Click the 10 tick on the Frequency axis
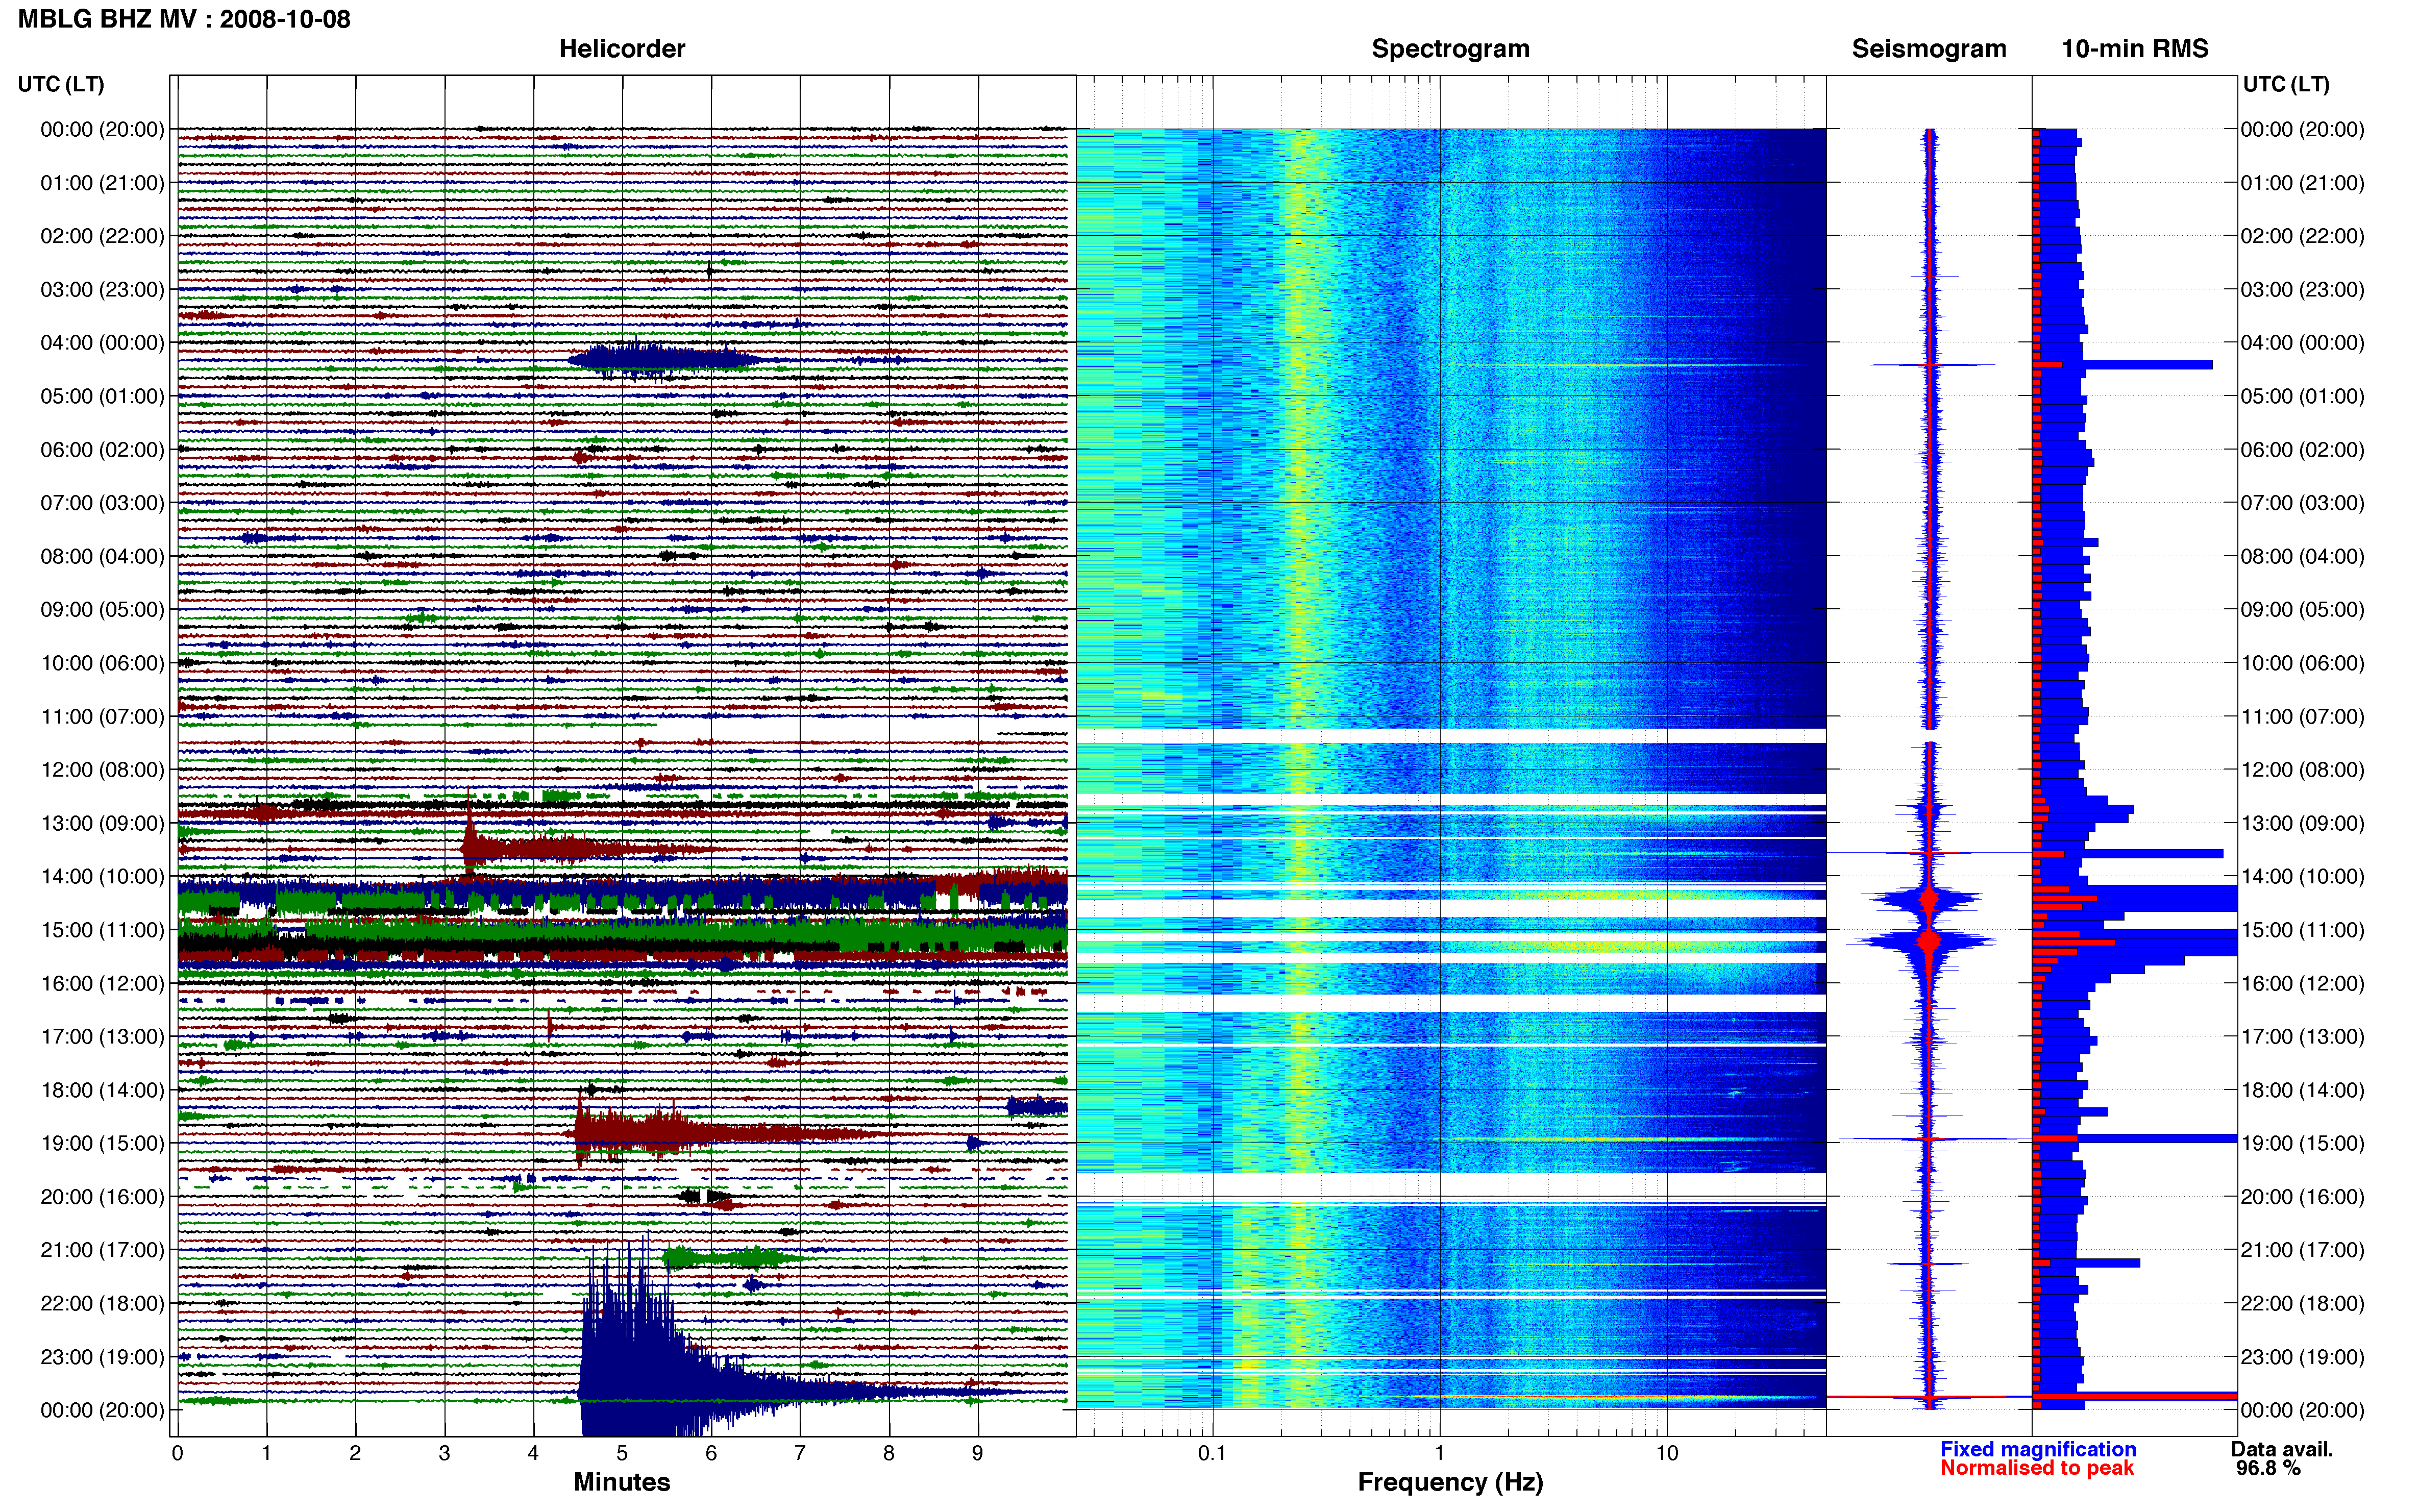 pyautogui.click(x=1667, y=1454)
